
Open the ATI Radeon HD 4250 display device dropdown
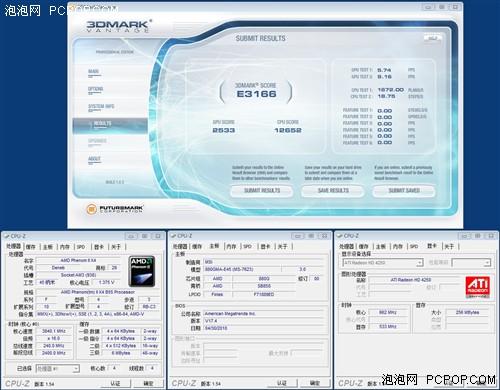(383, 263)
